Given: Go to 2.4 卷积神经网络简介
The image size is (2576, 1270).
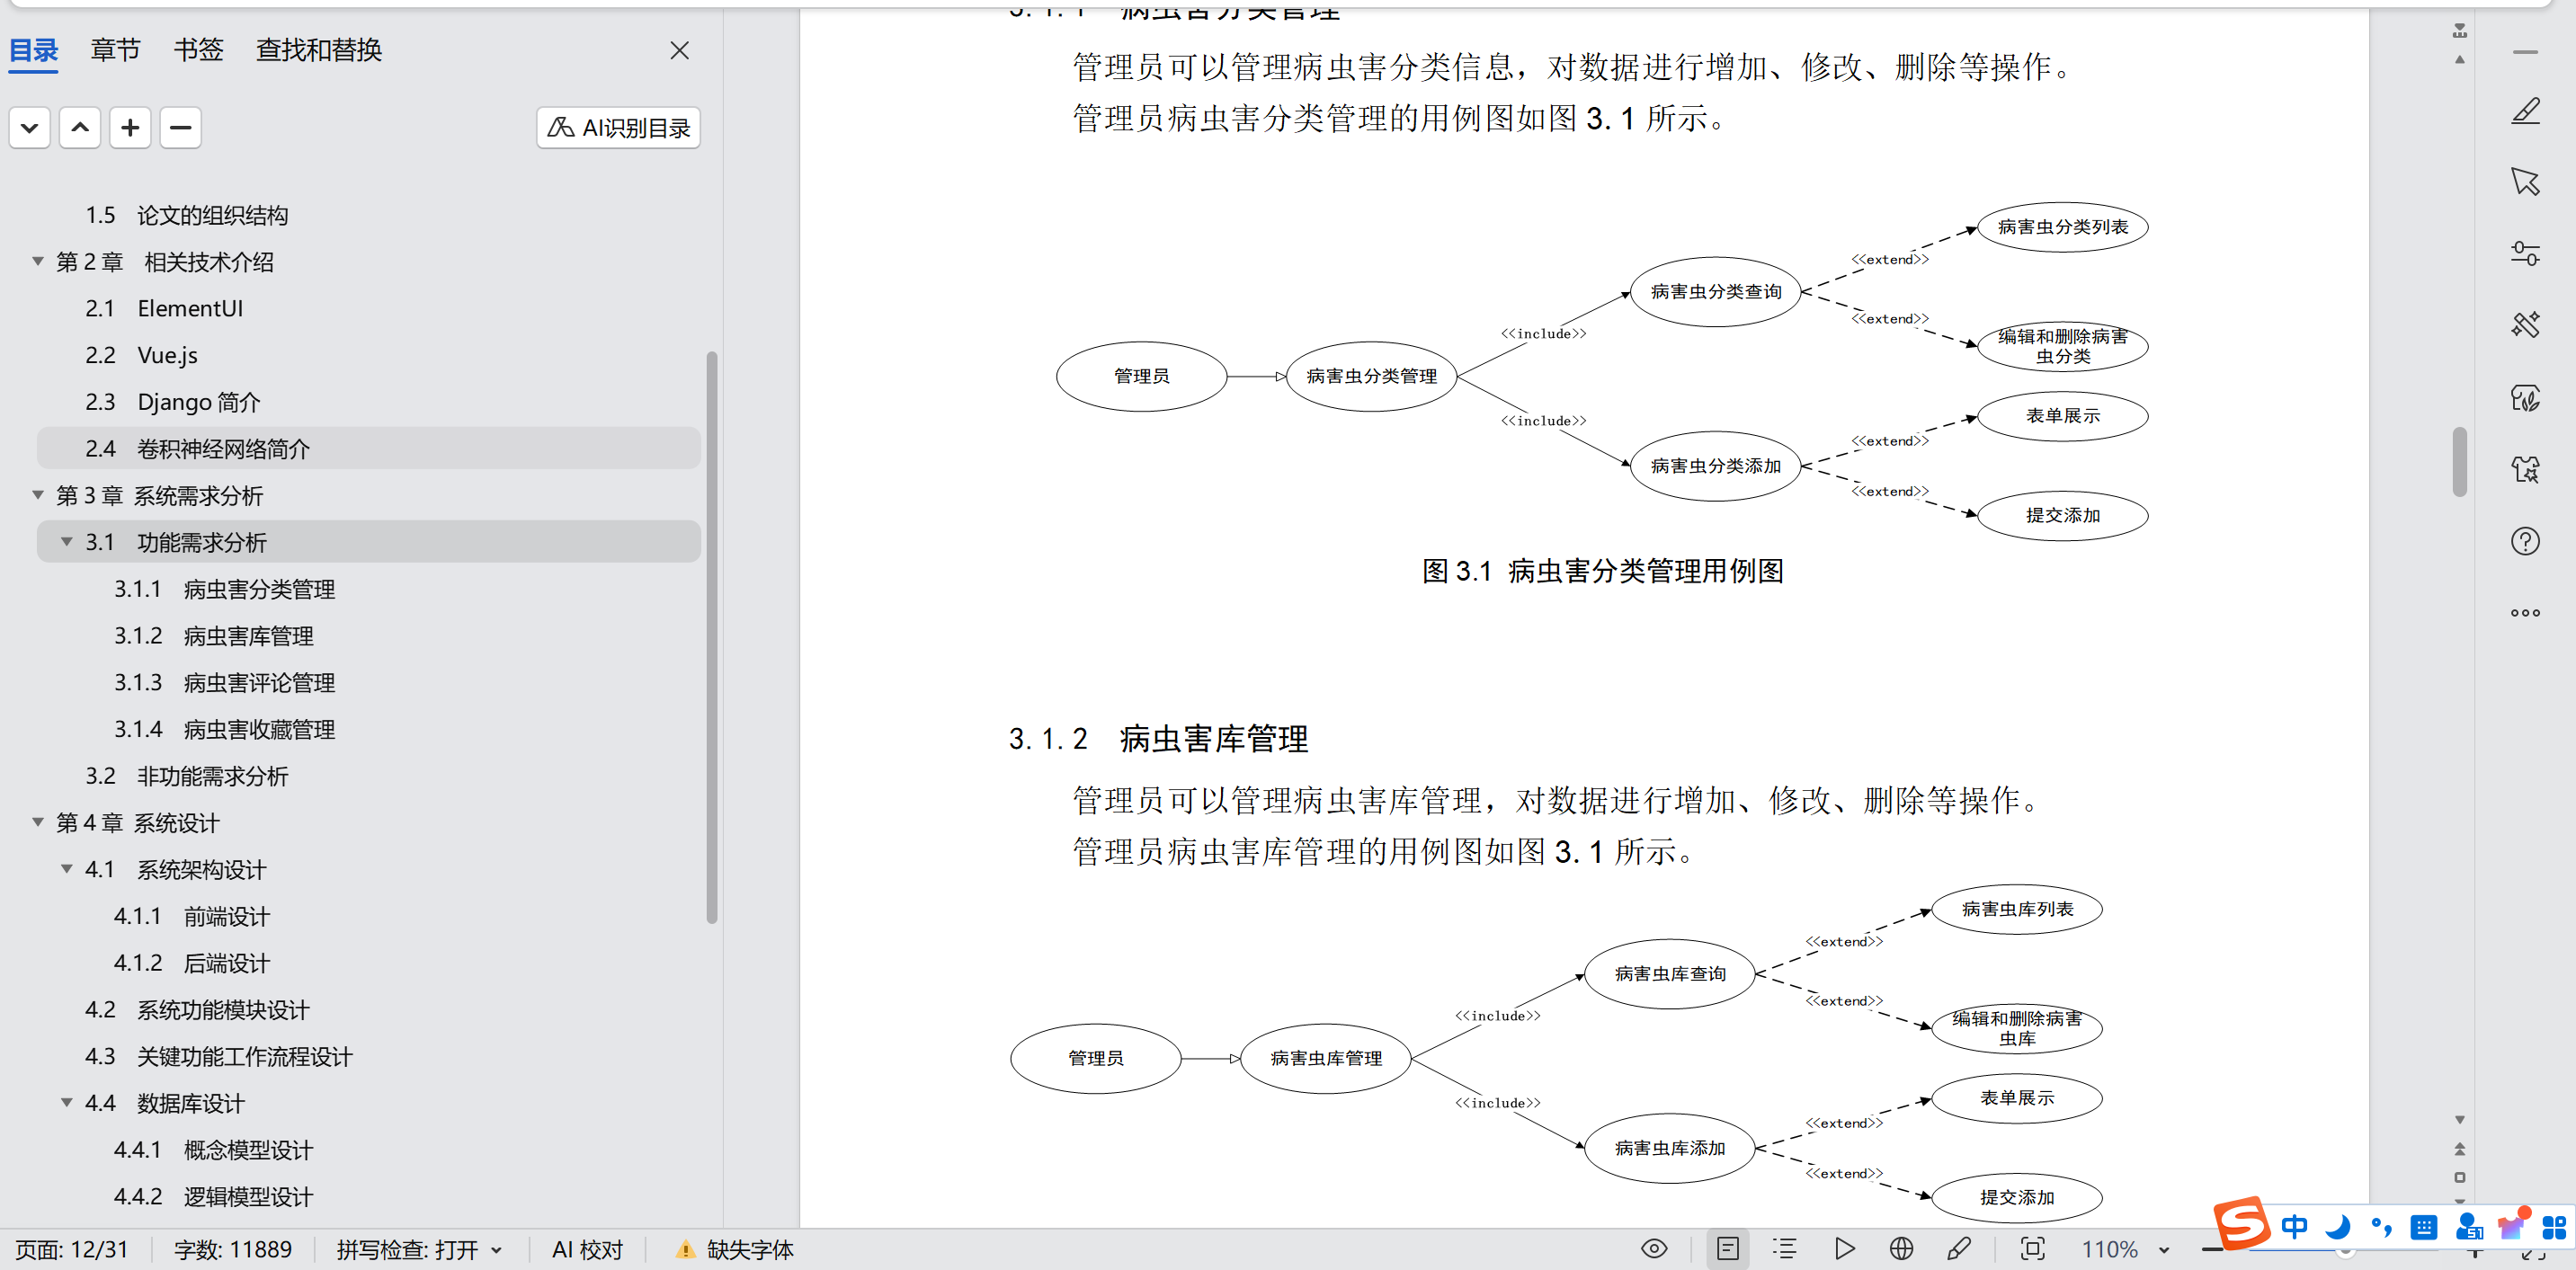Looking at the screenshot, I should [x=368, y=448].
